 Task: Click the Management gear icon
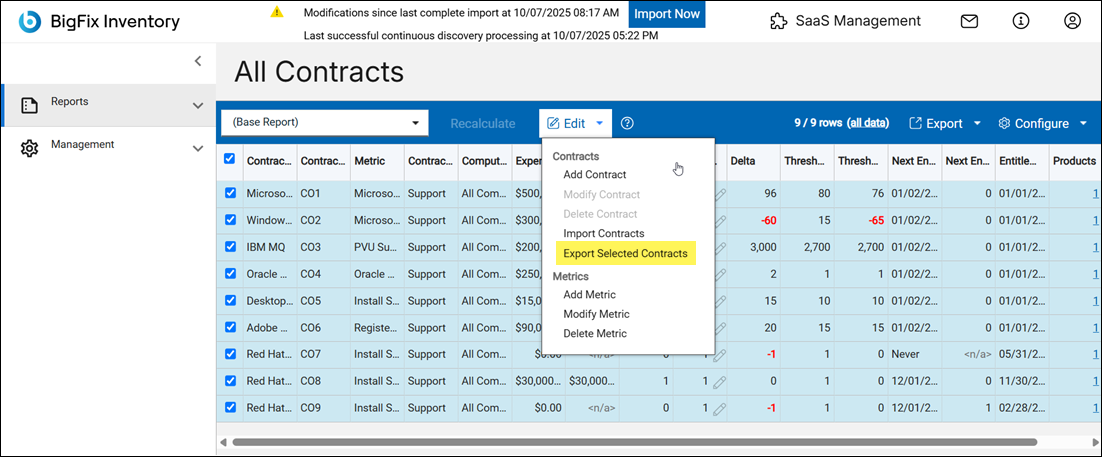[29, 148]
